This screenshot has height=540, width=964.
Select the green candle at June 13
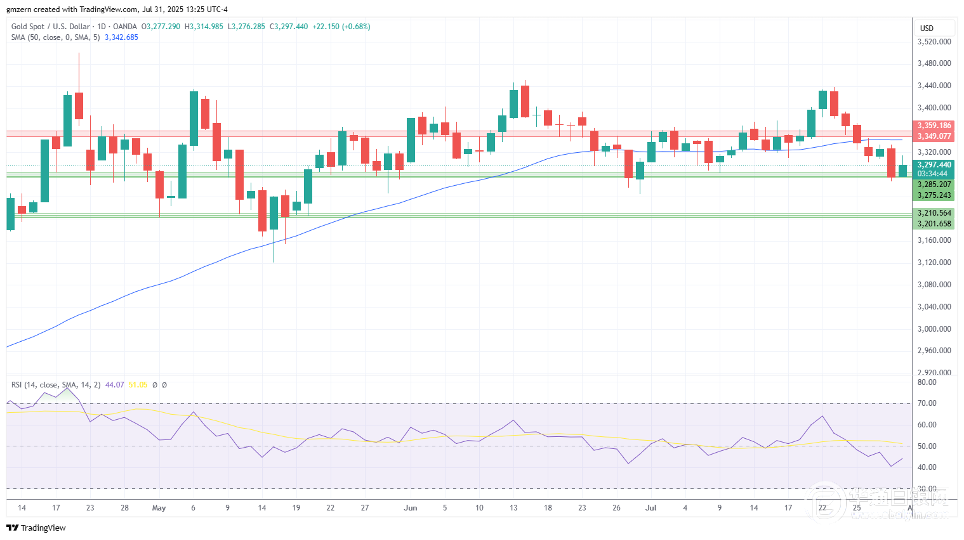513,102
